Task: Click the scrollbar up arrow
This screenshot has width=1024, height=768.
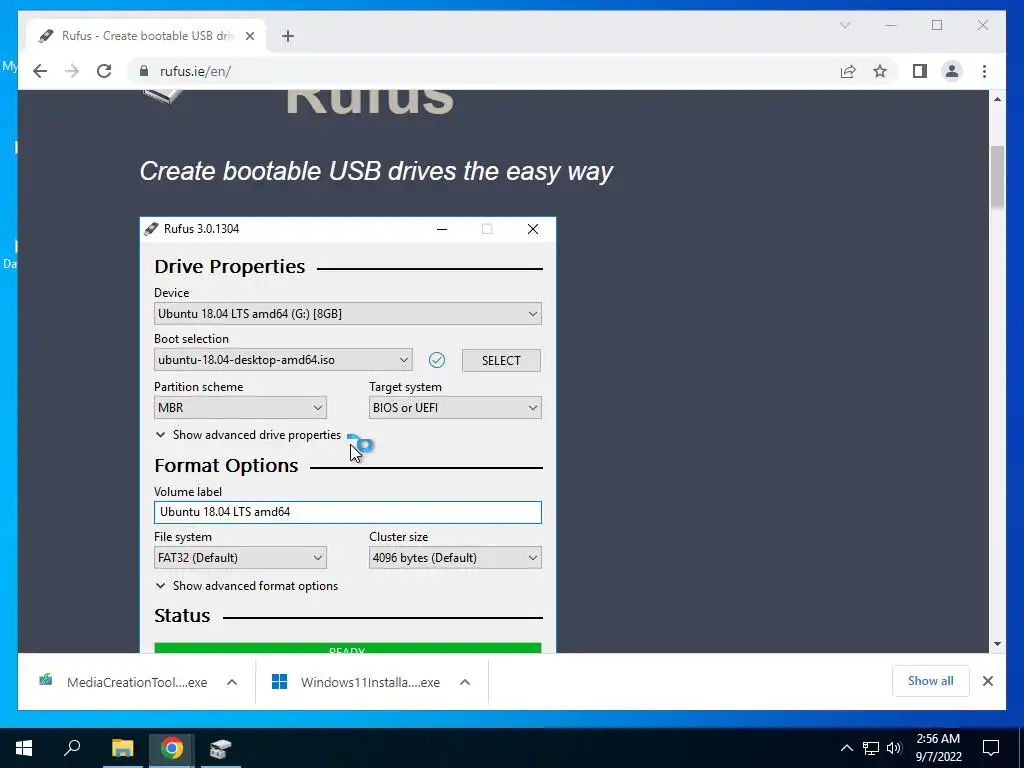Action: pyautogui.click(x=997, y=99)
